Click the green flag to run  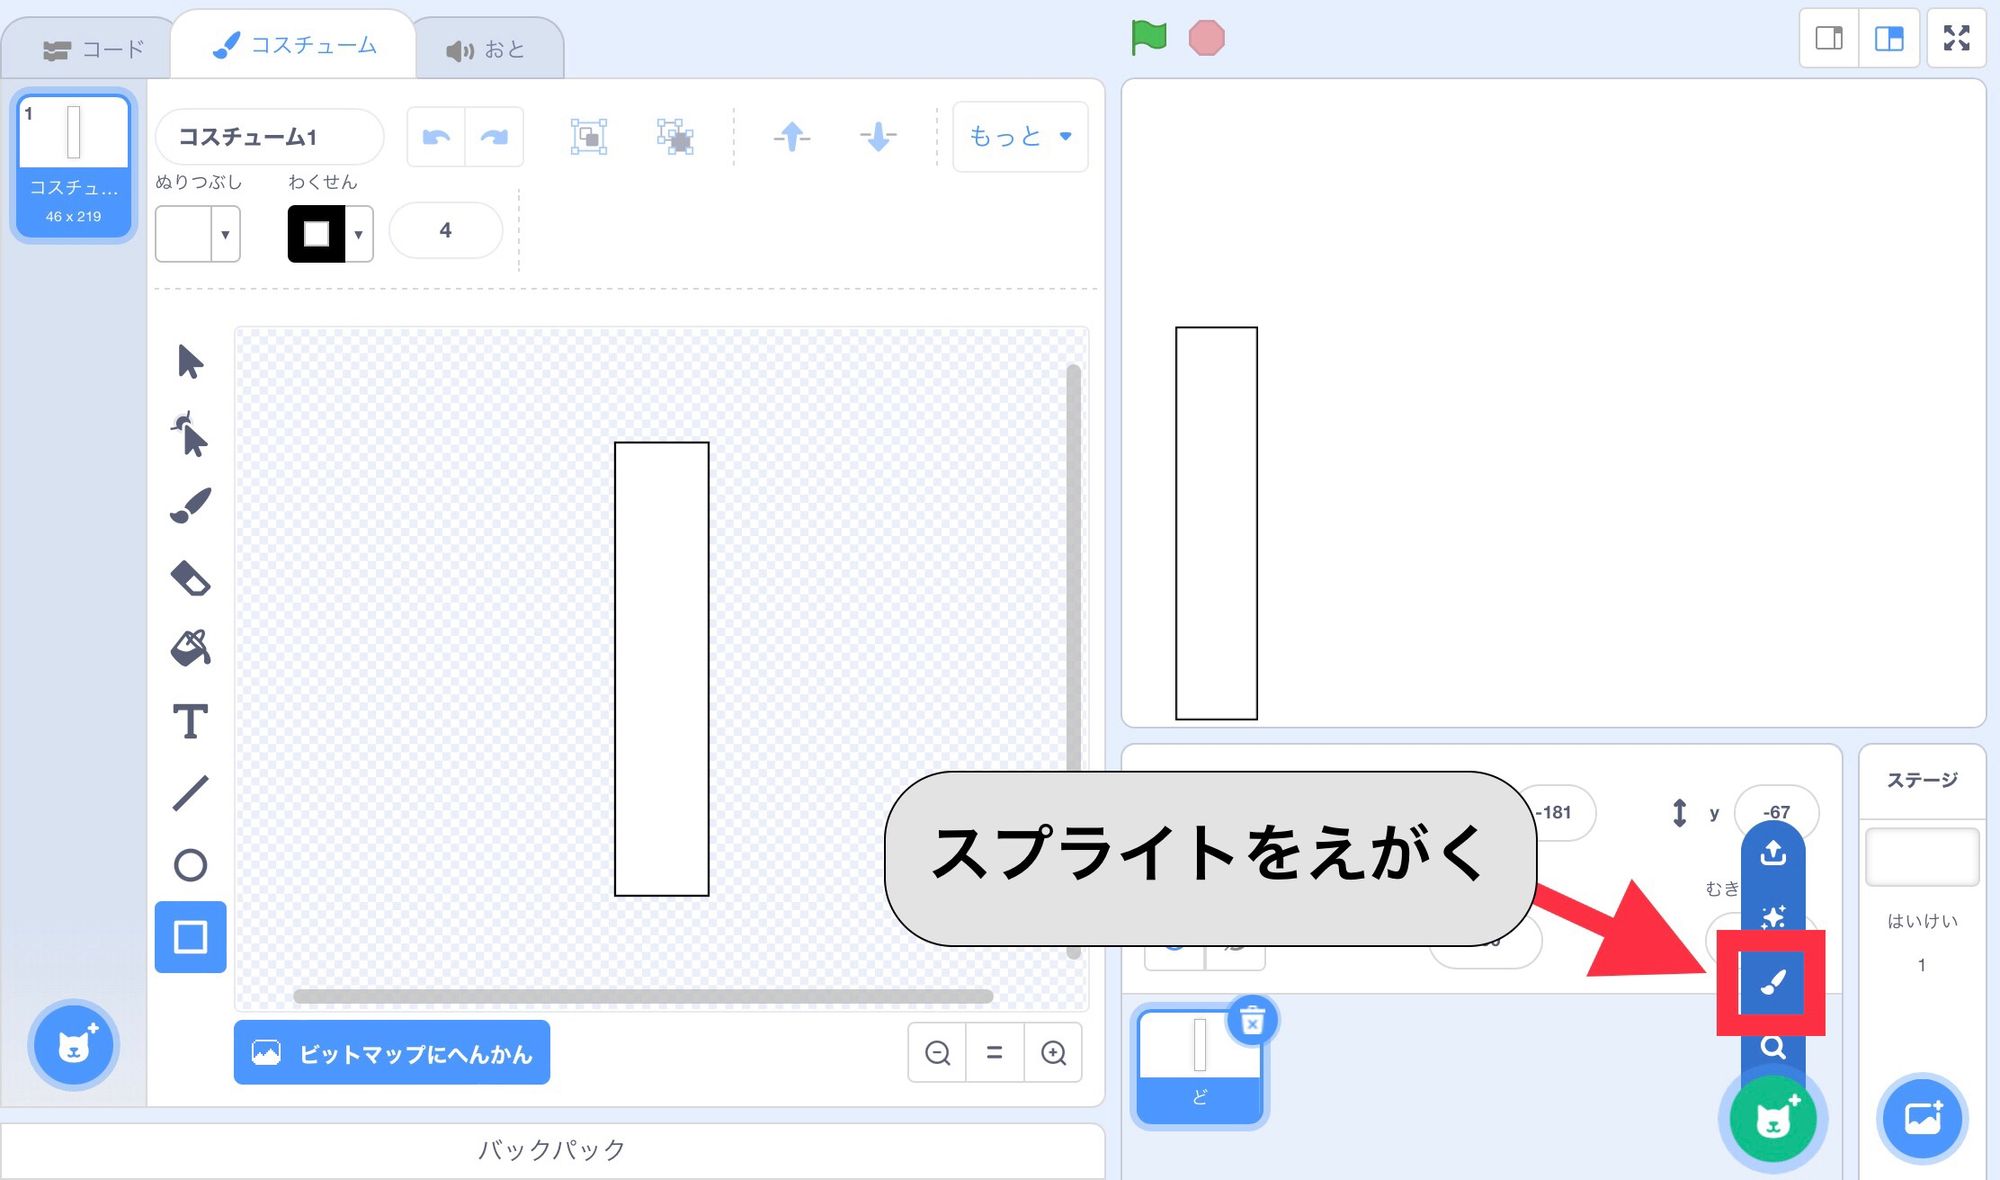tap(1148, 38)
